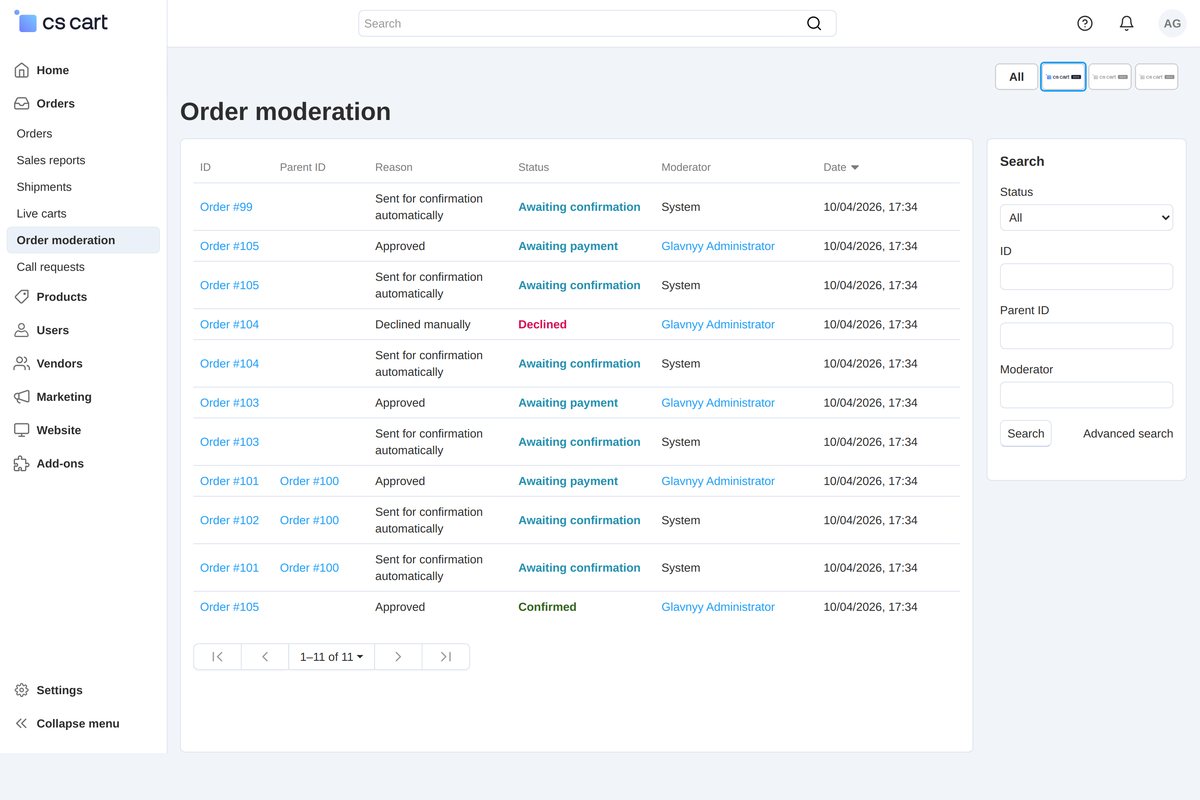Go to next page of results
This screenshot has width=1200, height=800.
[x=398, y=657]
